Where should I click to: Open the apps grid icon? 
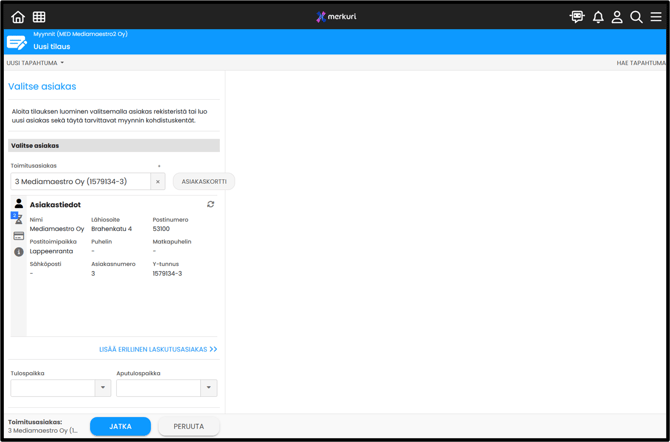coord(39,17)
